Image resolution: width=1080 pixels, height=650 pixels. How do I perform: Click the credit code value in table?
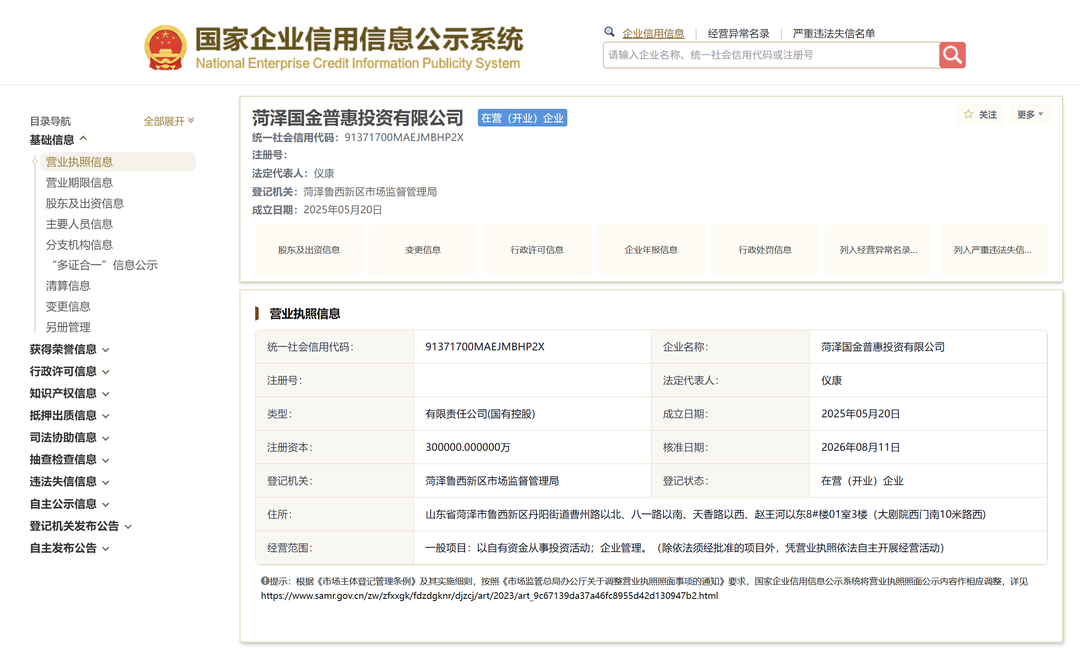485,346
